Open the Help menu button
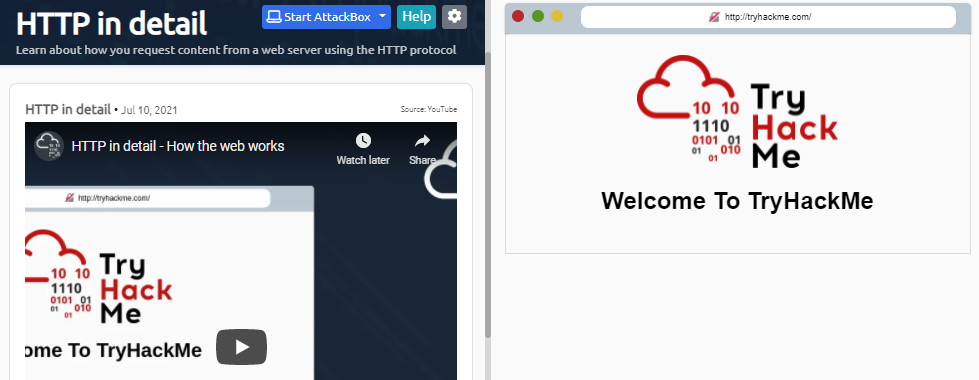The width and height of the screenshot is (979, 380). [x=416, y=17]
